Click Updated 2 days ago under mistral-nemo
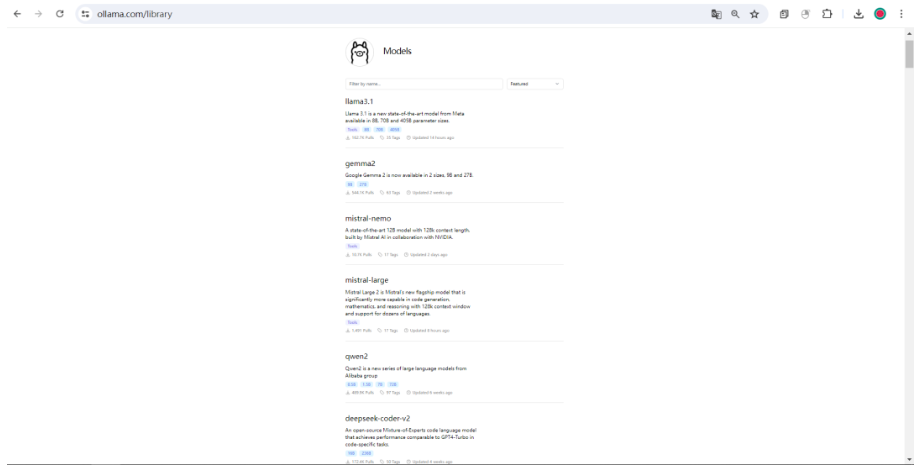Viewport: 921px width, 470px height. [425, 255]
